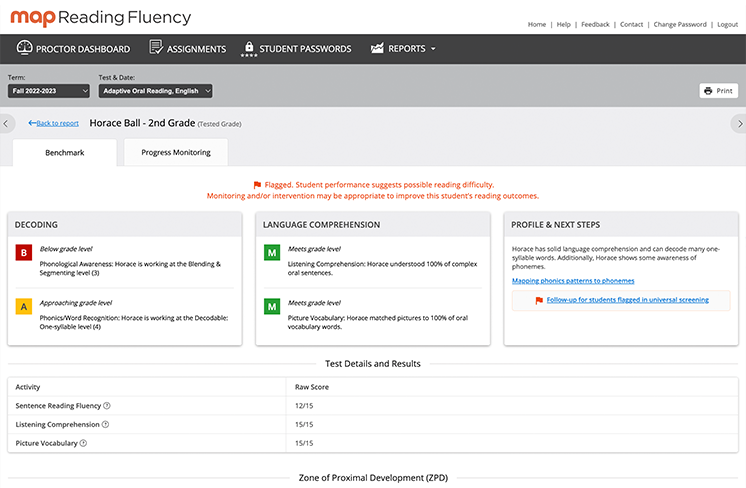The width and height of the screenshot is (746, 488).
Task: Click the Student Passwords lock icon
Action: tap(248, 48)
